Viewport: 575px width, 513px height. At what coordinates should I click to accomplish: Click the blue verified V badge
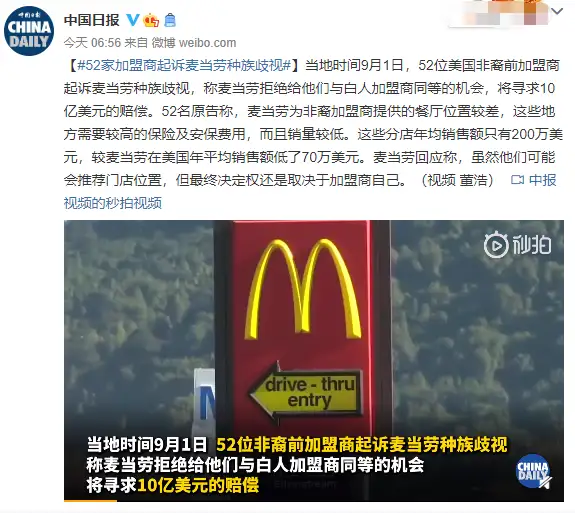tap(132, 20)
